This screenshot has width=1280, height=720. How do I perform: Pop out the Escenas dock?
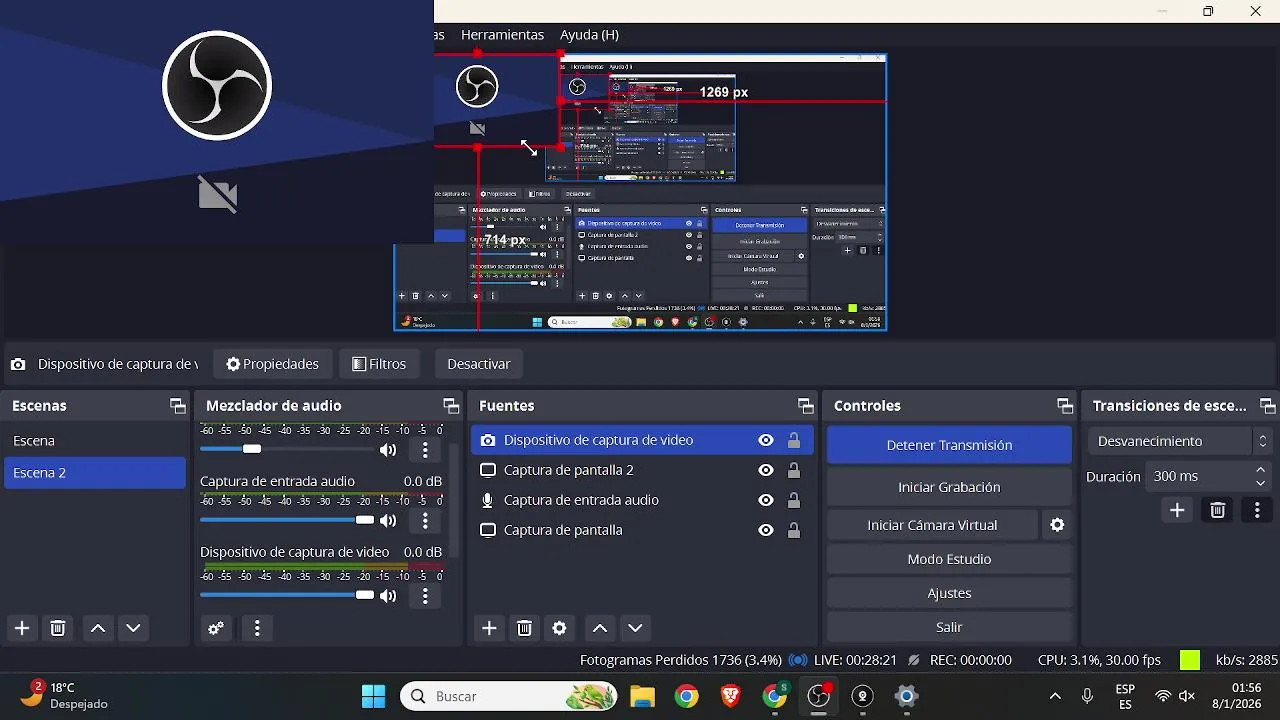[x=178, y=406]
